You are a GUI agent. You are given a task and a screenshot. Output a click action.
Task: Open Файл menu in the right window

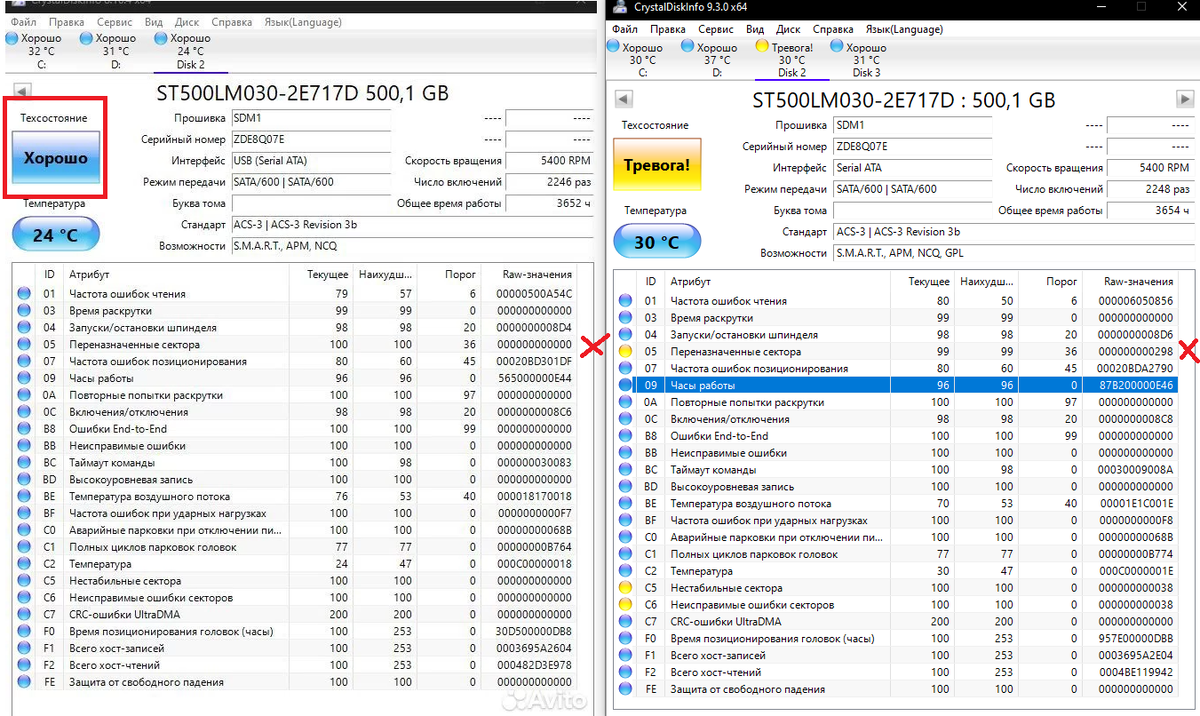(624, 30)
